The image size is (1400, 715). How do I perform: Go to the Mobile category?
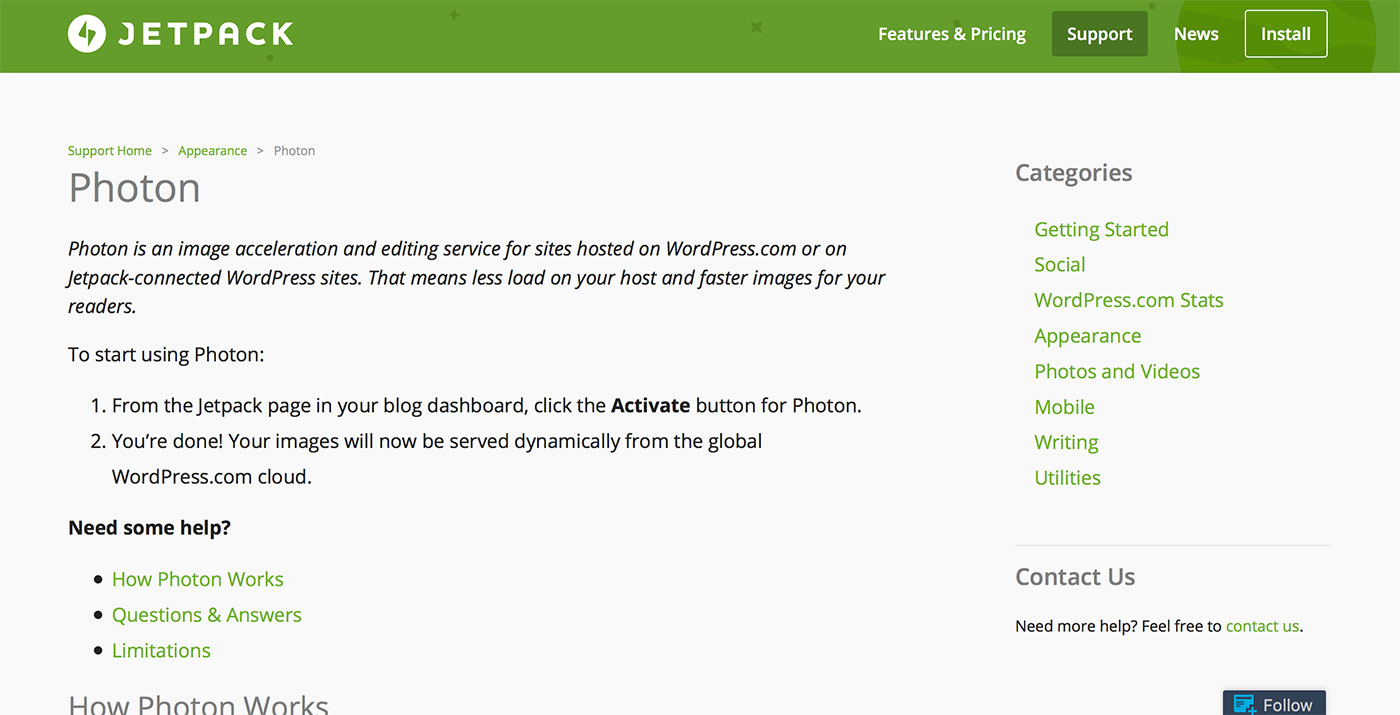pos(1064,407)
